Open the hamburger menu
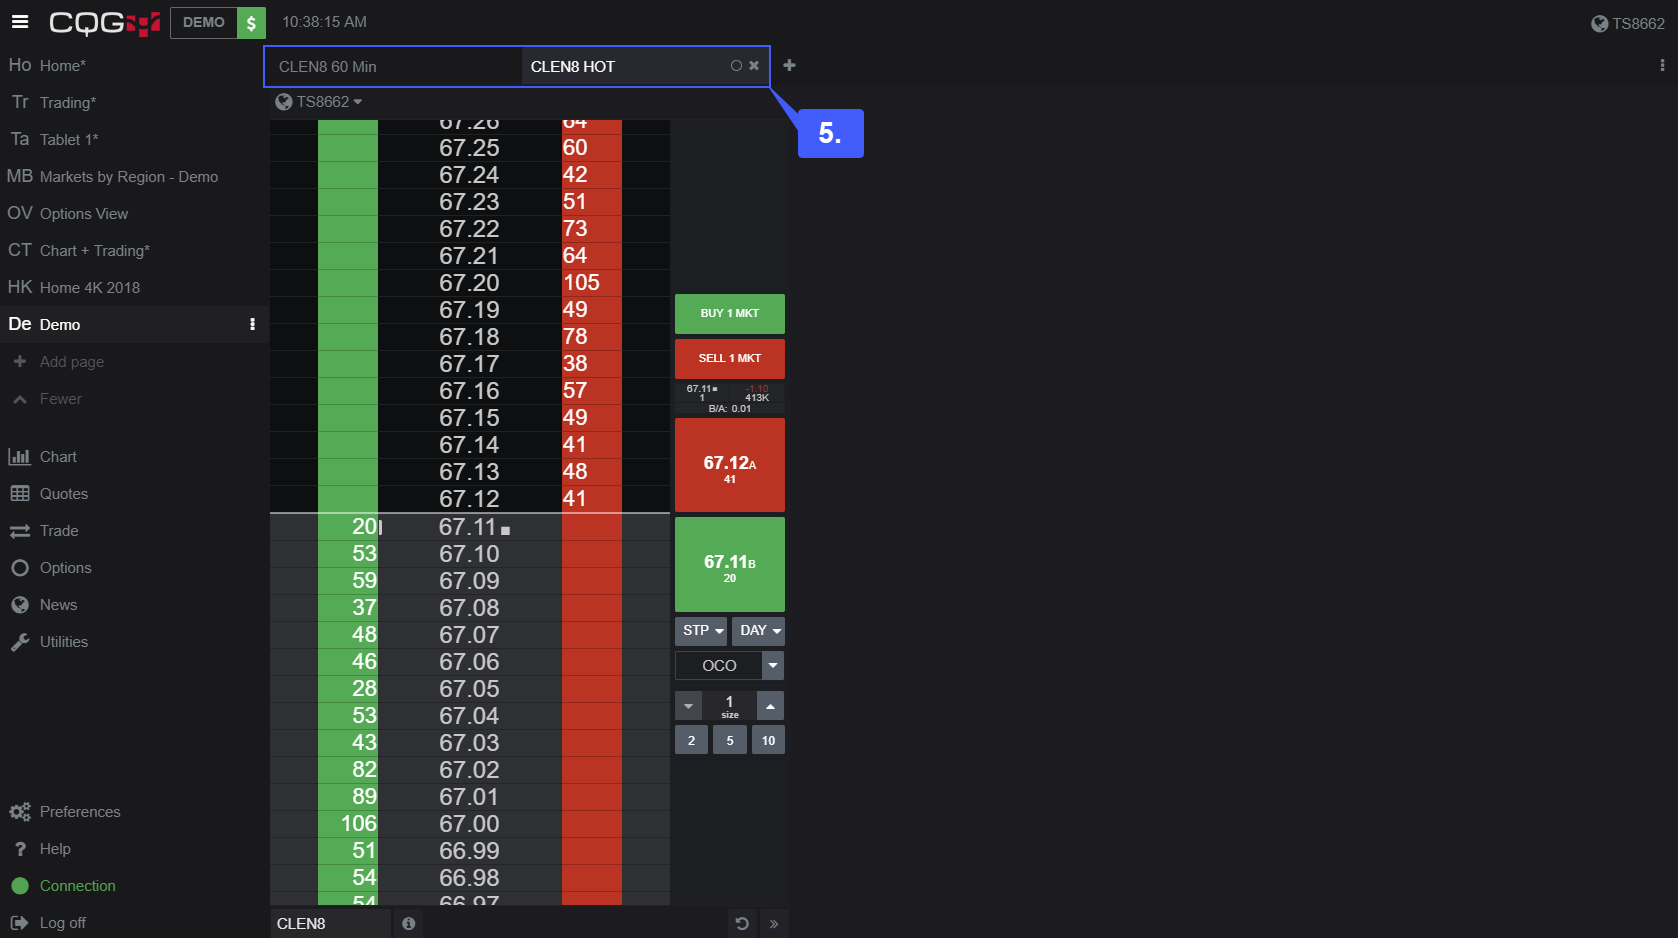This screenshot has width=1678, height=938. (20, 22)
